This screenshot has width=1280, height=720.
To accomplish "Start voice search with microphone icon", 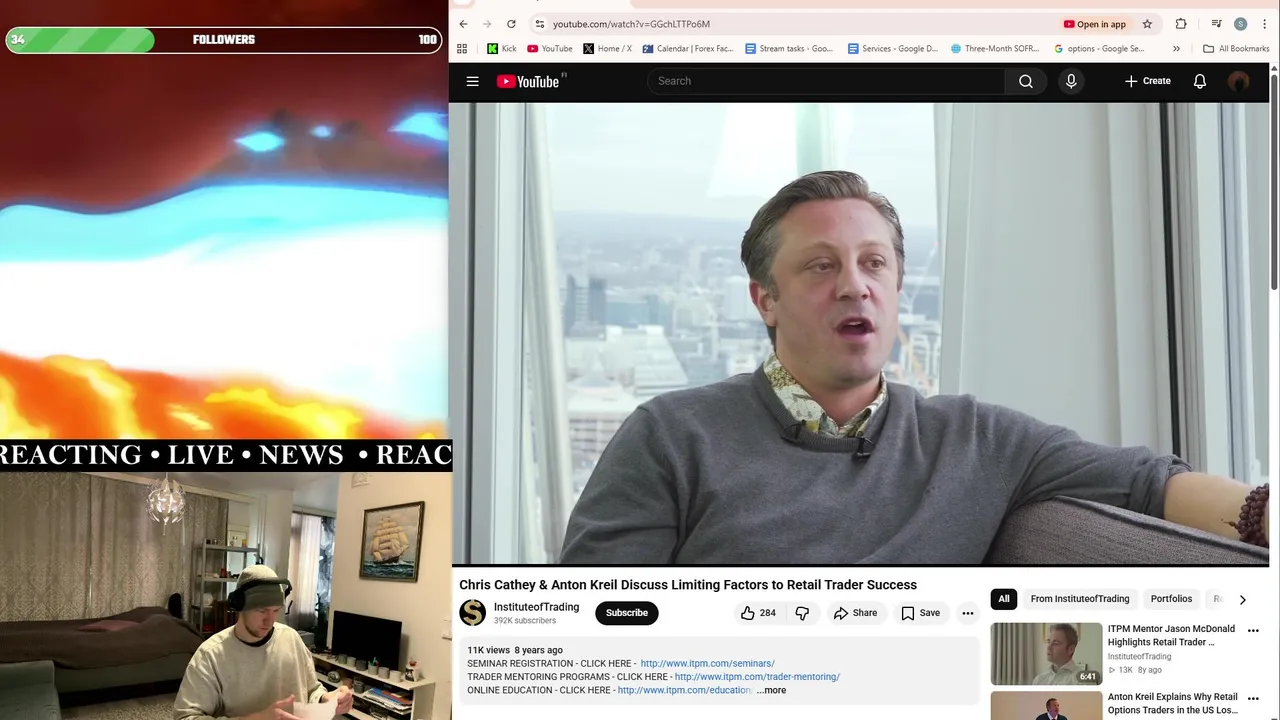I will [1071, 81].
